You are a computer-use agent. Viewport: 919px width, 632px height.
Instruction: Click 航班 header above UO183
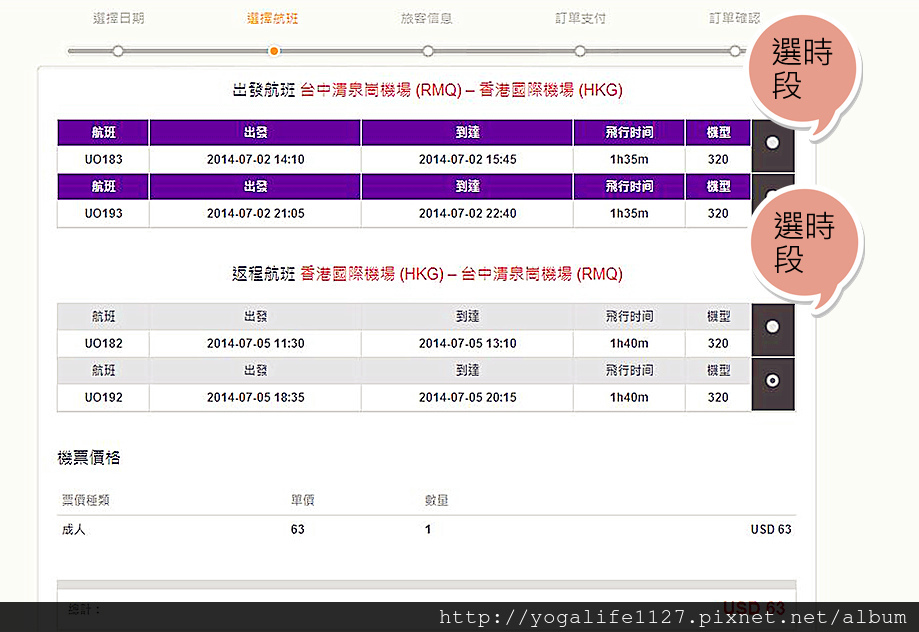tap(104, 132)
